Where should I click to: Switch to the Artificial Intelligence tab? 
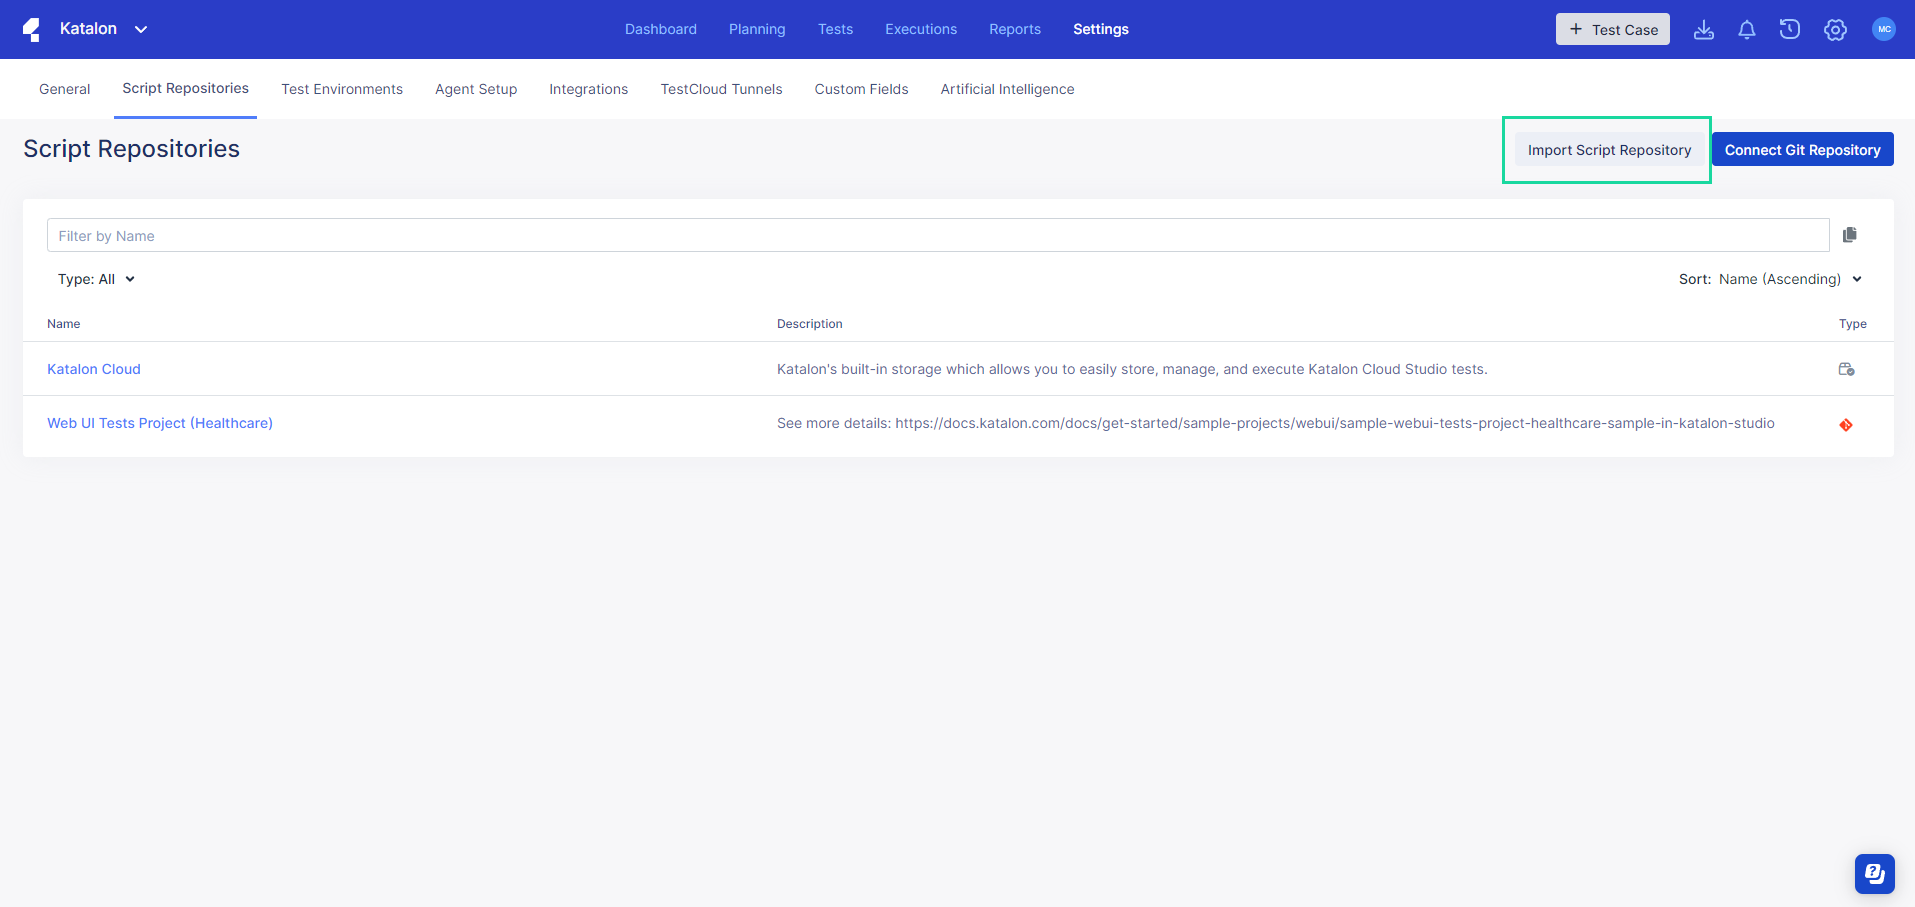pyautogui.click(x=1007, y=89)
